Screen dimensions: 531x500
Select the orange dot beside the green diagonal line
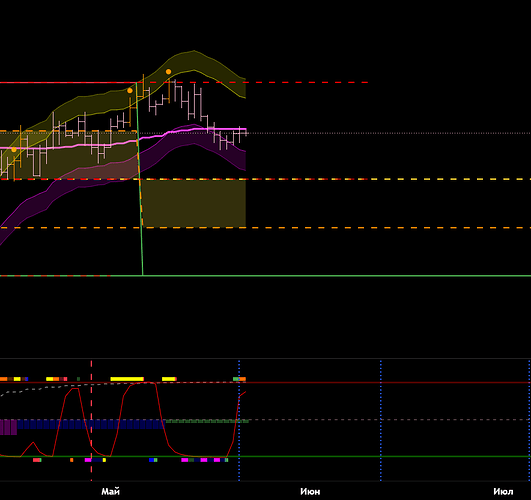pos(130,90)
